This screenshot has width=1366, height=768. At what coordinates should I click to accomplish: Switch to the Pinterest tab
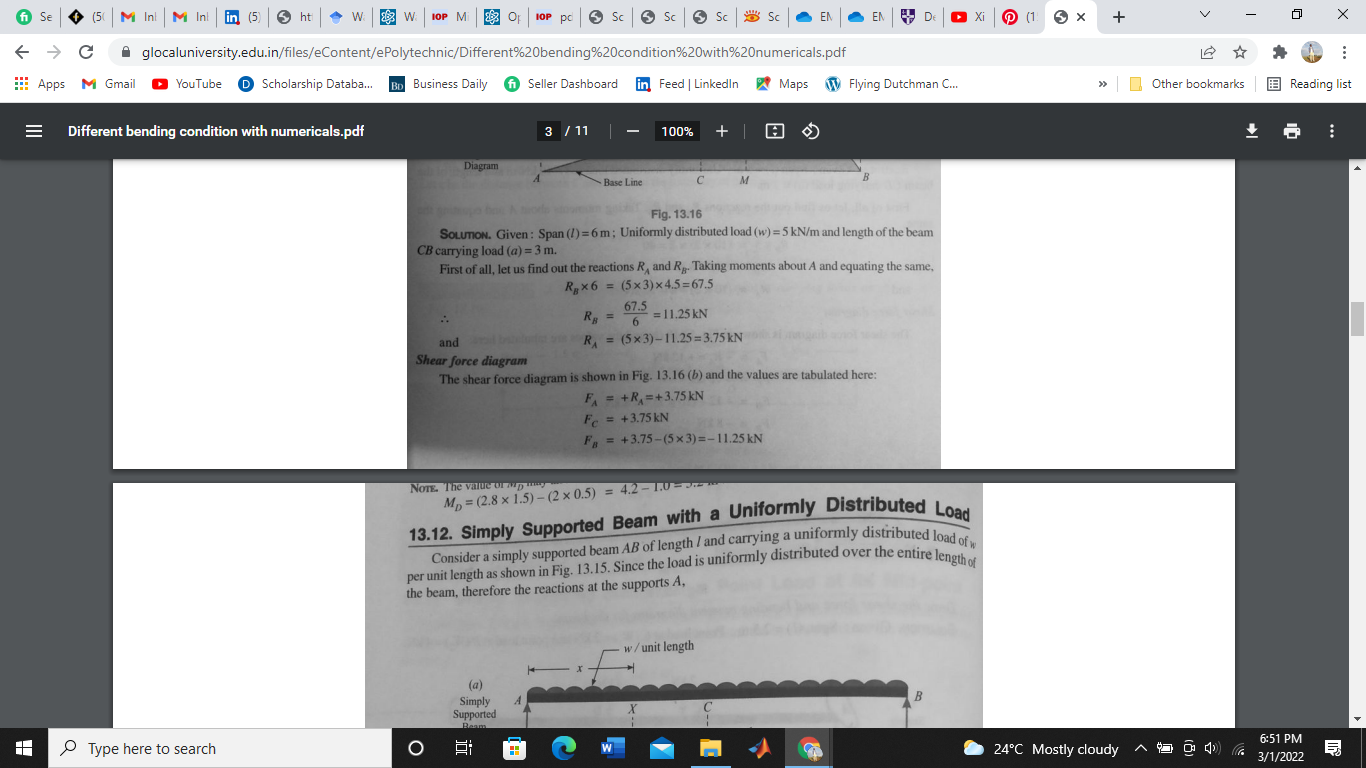pyautogui.click(x=1018, y=17)
